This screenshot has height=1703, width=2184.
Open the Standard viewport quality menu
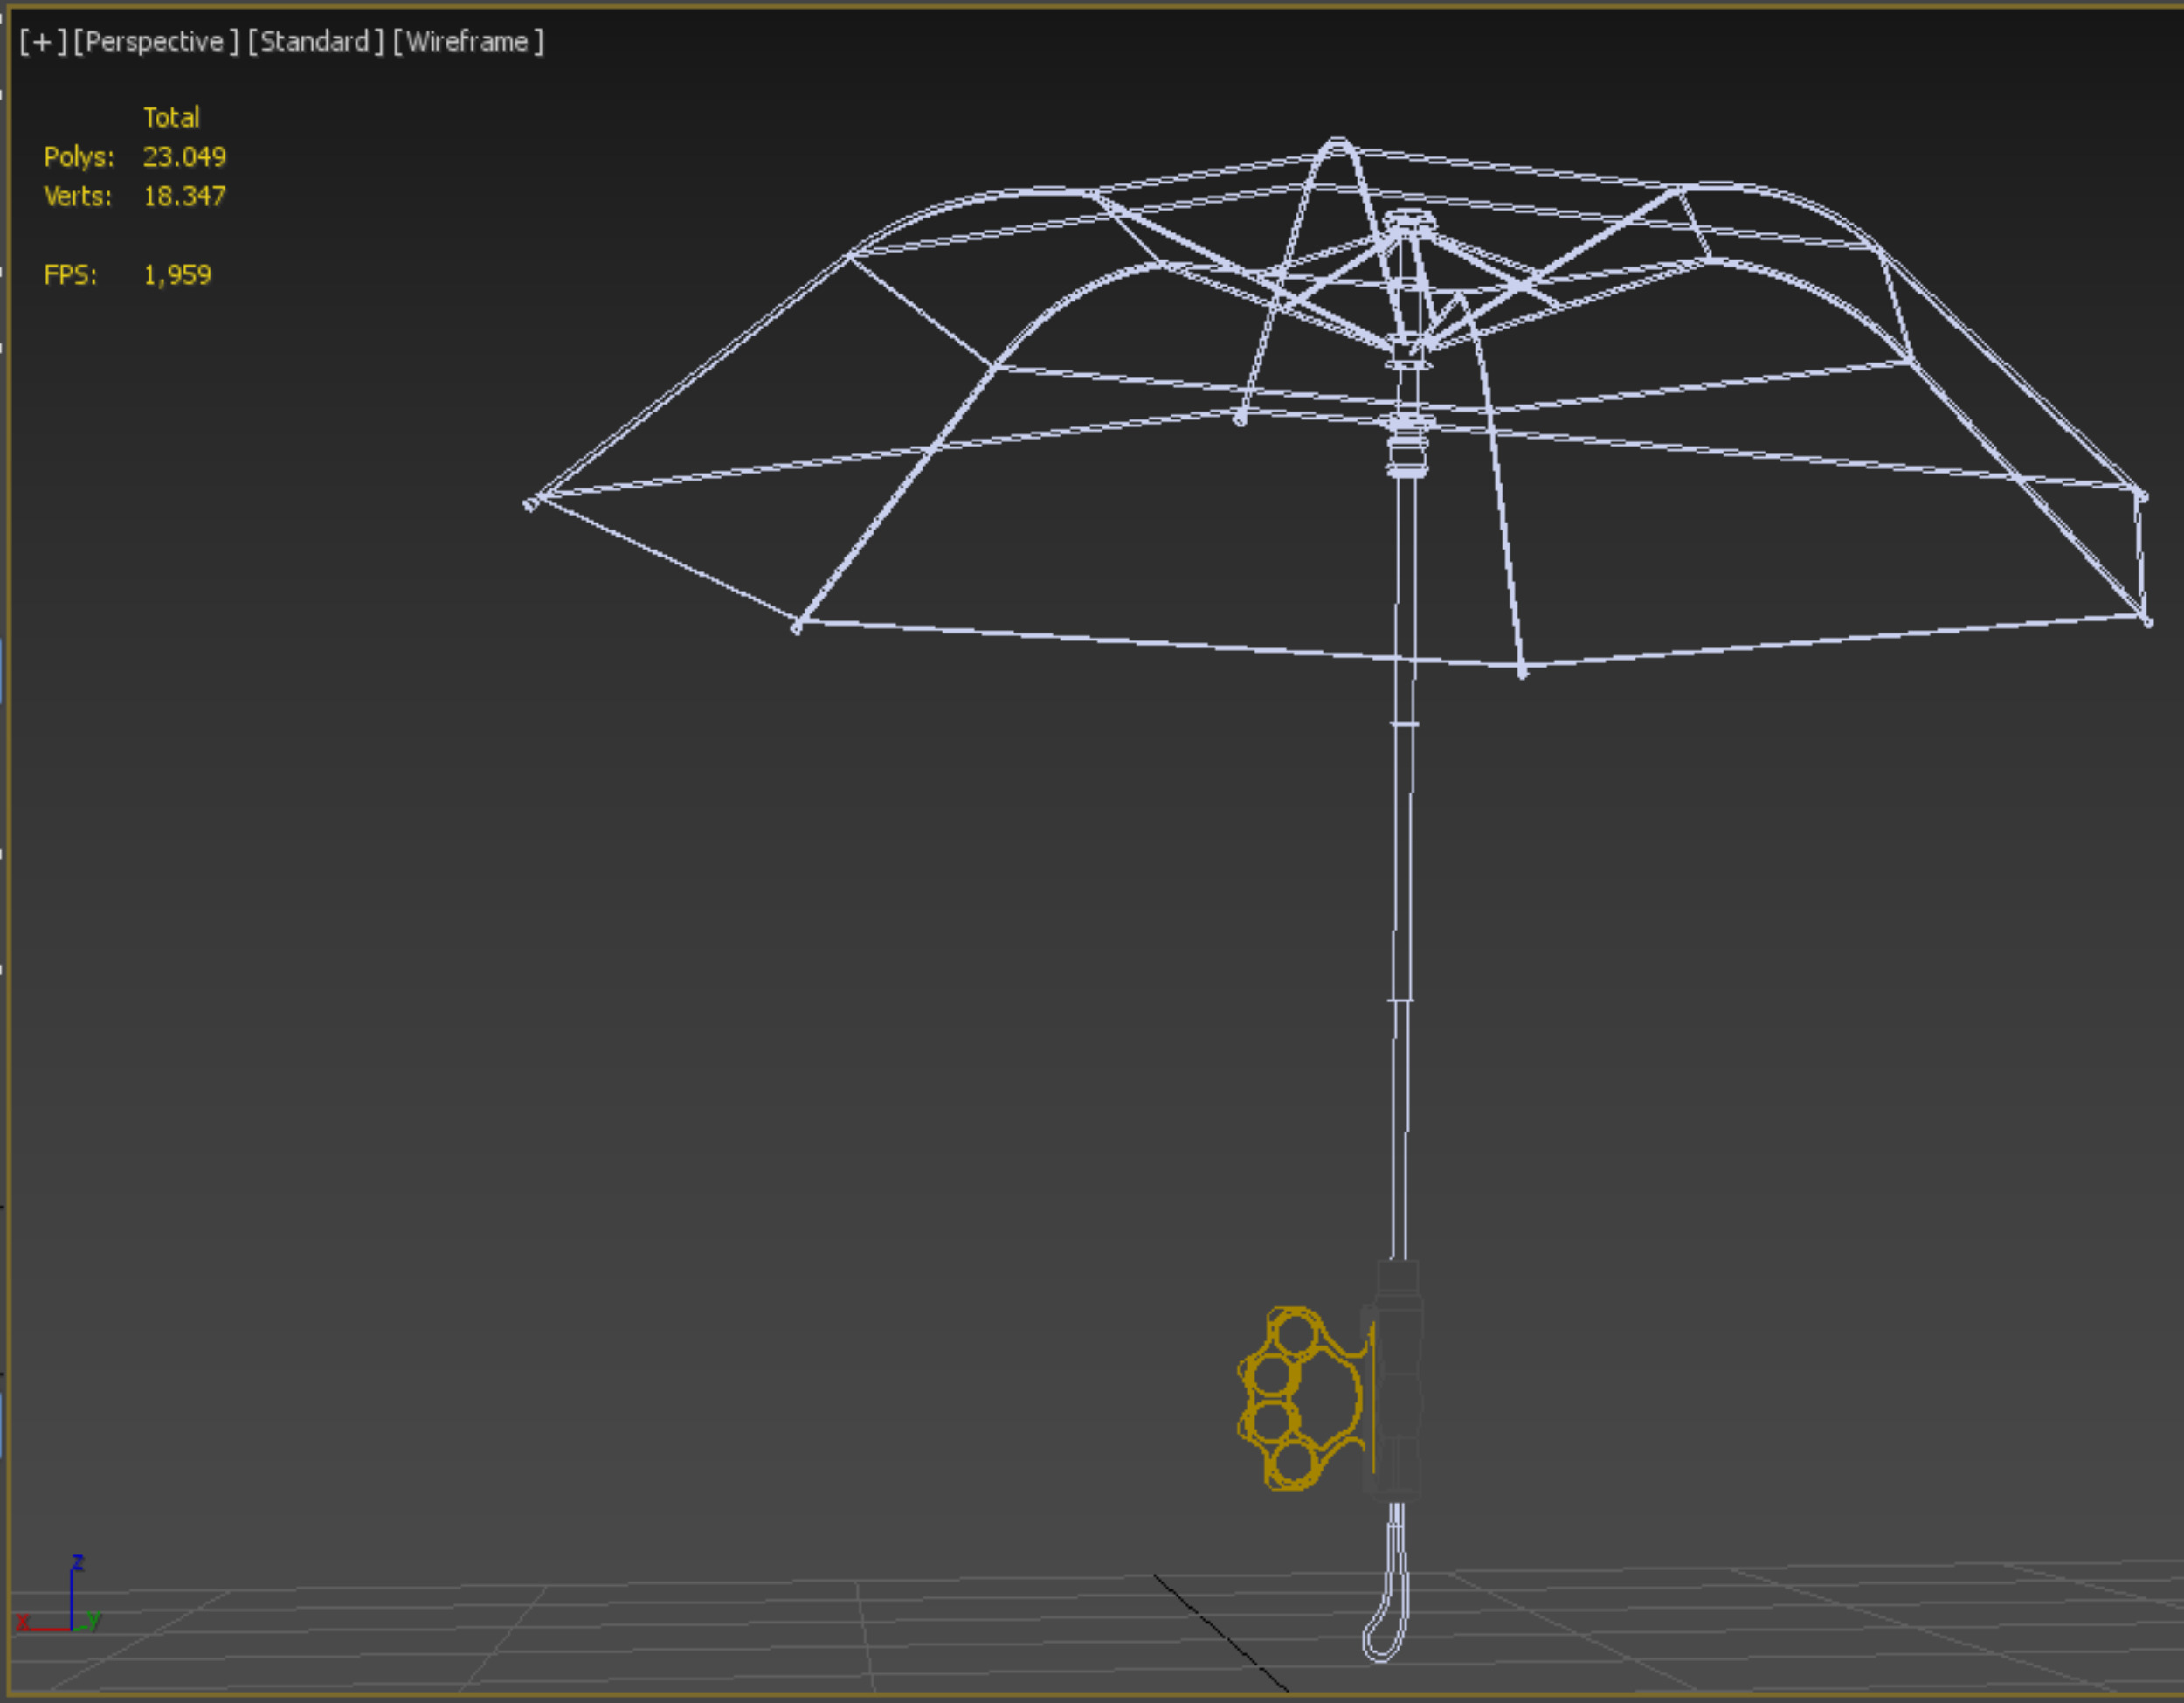pyautogui.click(x=315, y=42)
